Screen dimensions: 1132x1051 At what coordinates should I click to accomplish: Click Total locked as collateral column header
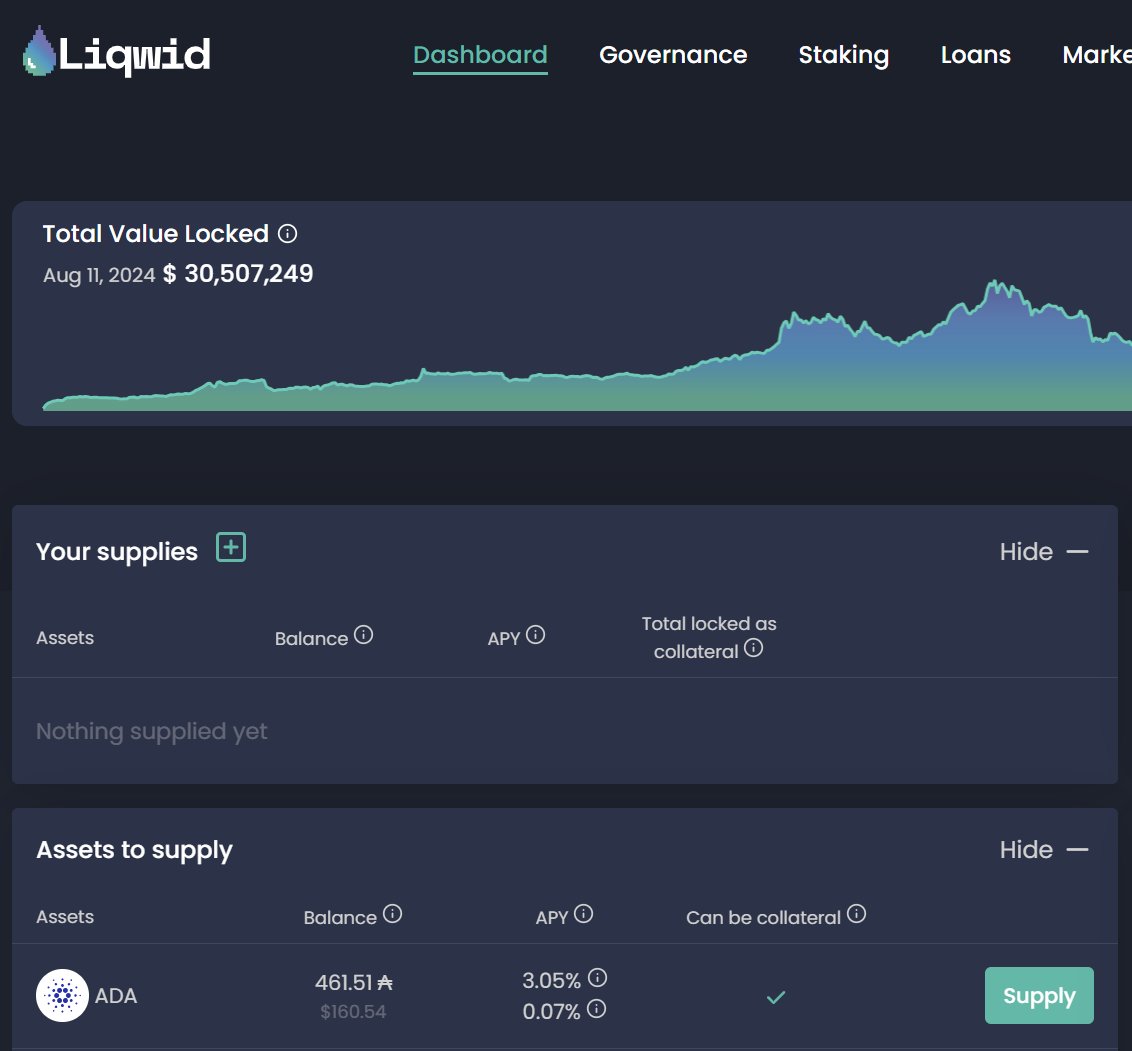point(709,637)
